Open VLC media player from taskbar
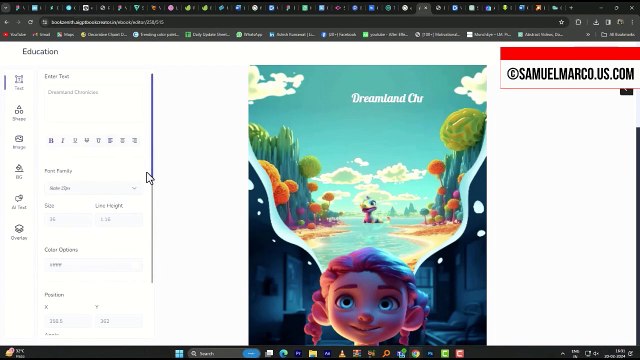Image resolution: width=640 pixels, height=360 pixels. point(342,353)
